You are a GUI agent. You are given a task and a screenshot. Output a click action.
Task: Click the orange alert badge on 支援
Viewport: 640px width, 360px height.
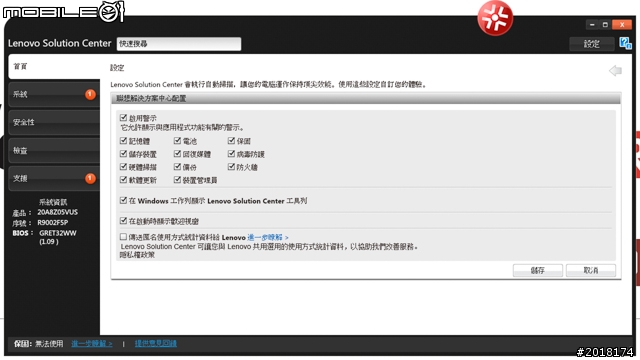pyautogui.click(x=90, y=178)
